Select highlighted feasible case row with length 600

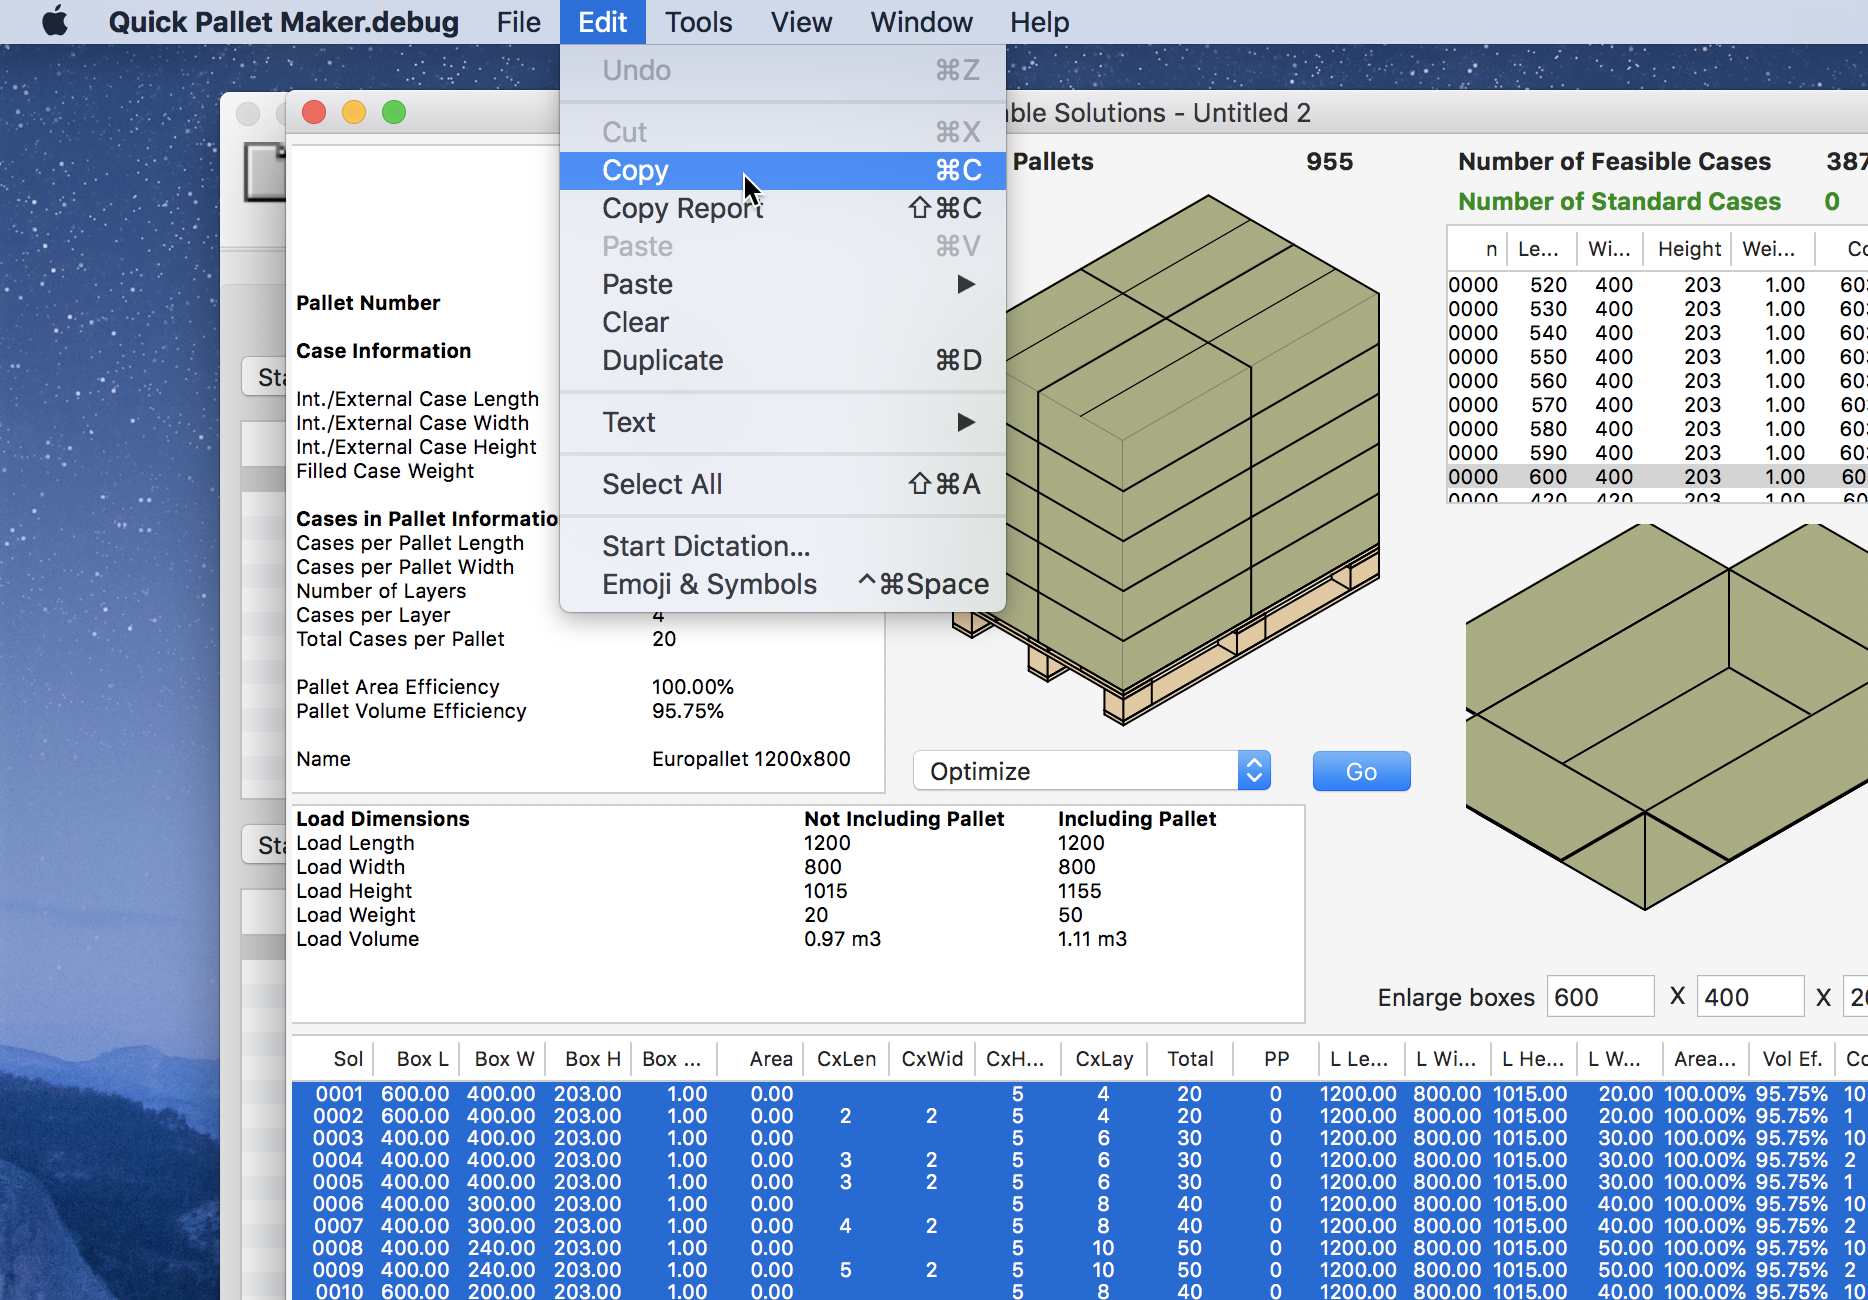pos(1657,477)
